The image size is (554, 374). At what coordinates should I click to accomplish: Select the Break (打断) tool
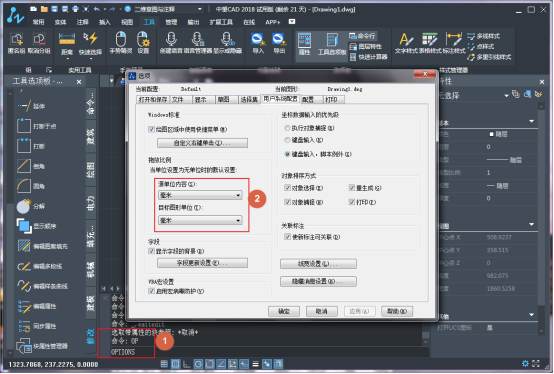[x=31, y=146]
